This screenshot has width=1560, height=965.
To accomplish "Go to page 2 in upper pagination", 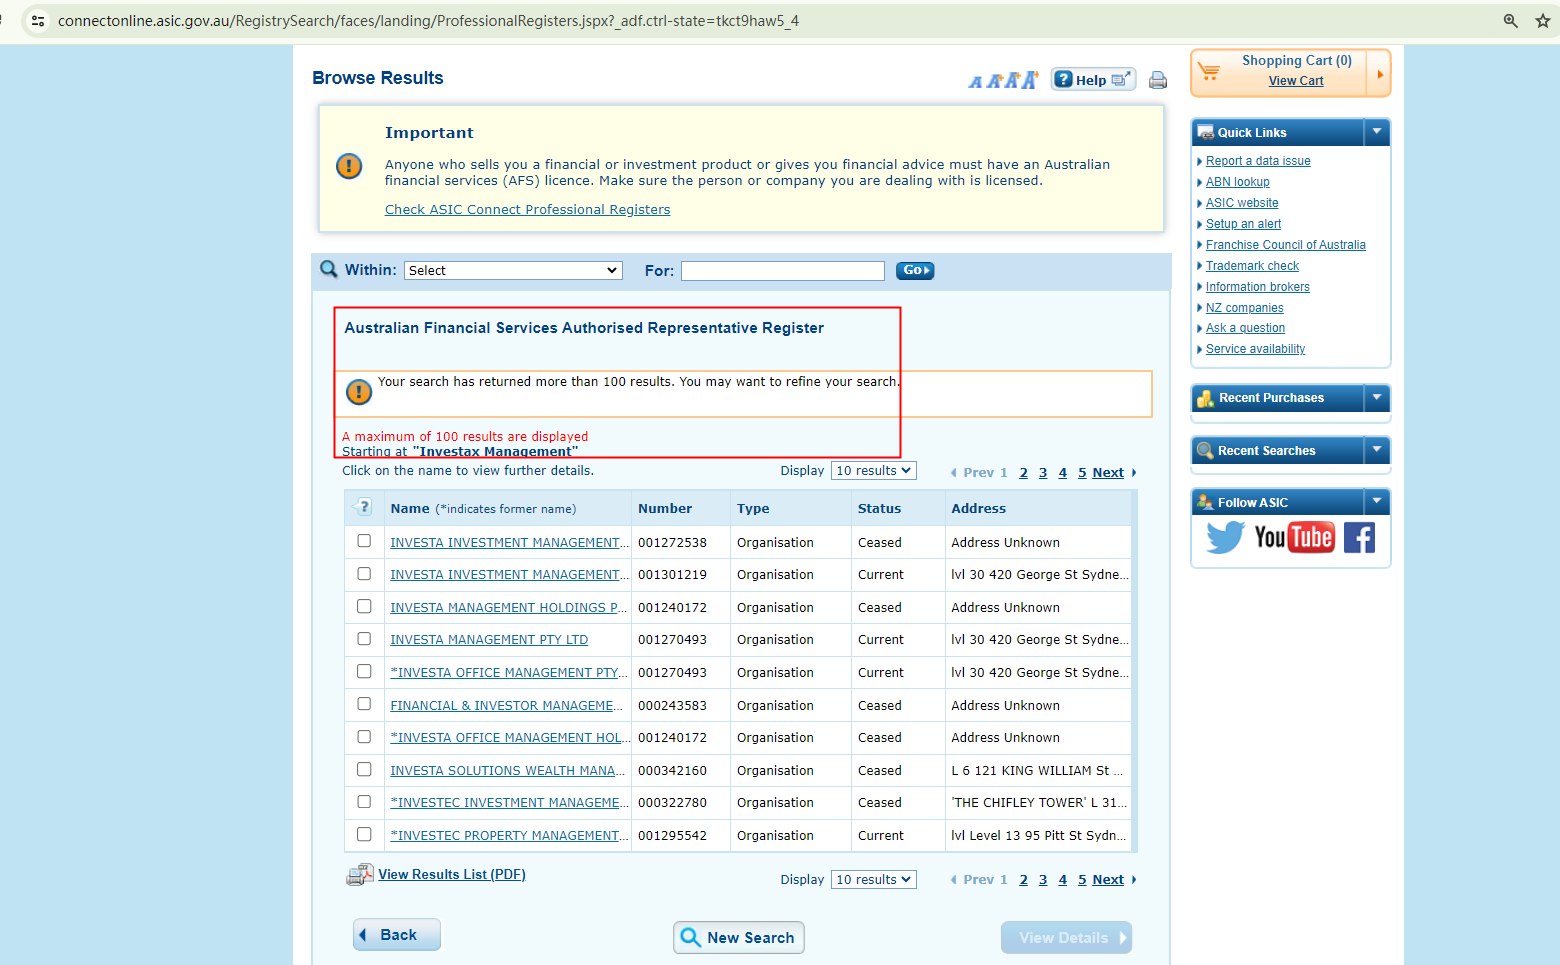I will pyautogui.click(x=1024, y=473).
